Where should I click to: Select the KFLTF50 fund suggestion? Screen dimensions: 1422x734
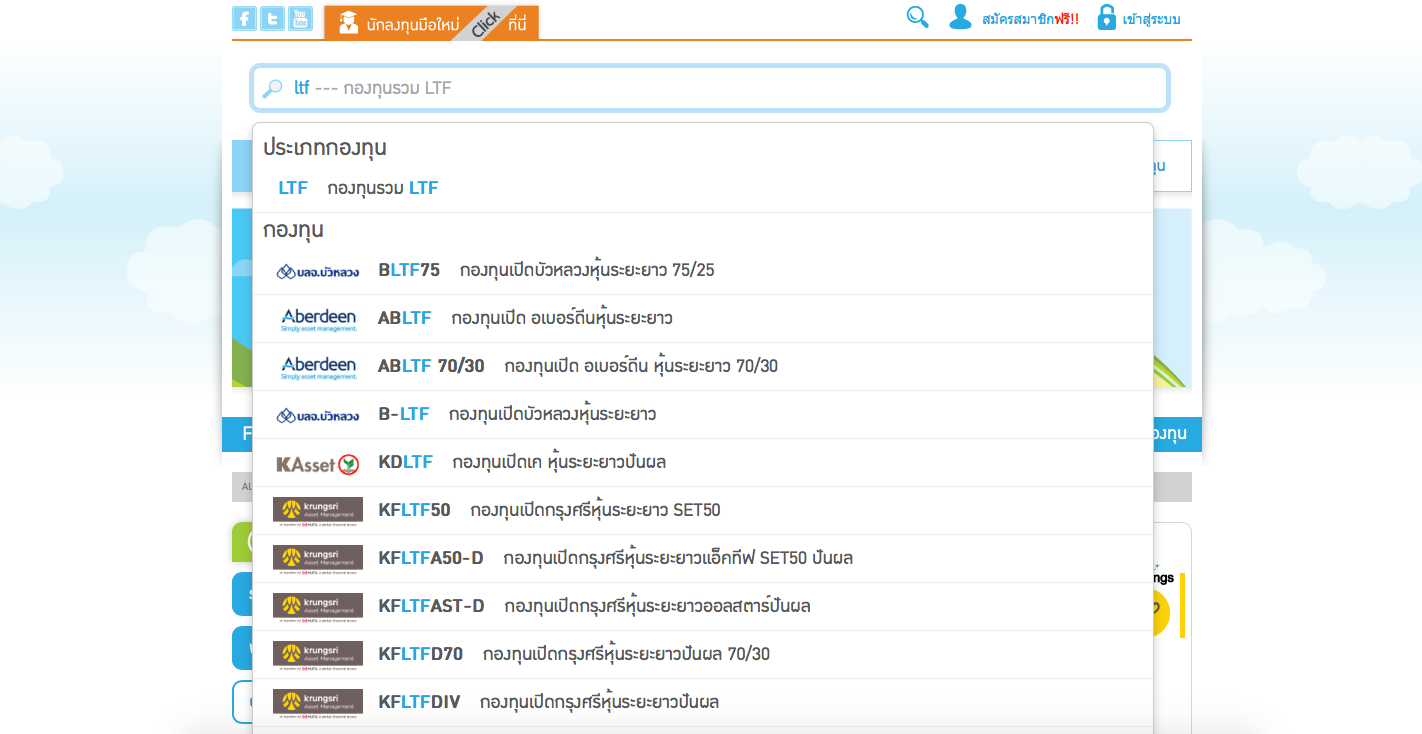[x=702, y=510]
